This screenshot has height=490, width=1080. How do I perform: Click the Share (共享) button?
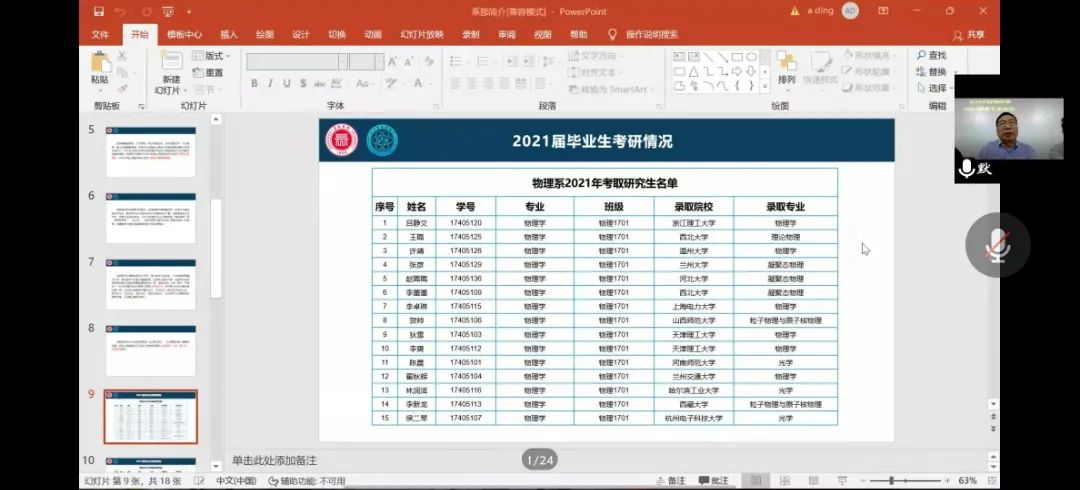968,34
